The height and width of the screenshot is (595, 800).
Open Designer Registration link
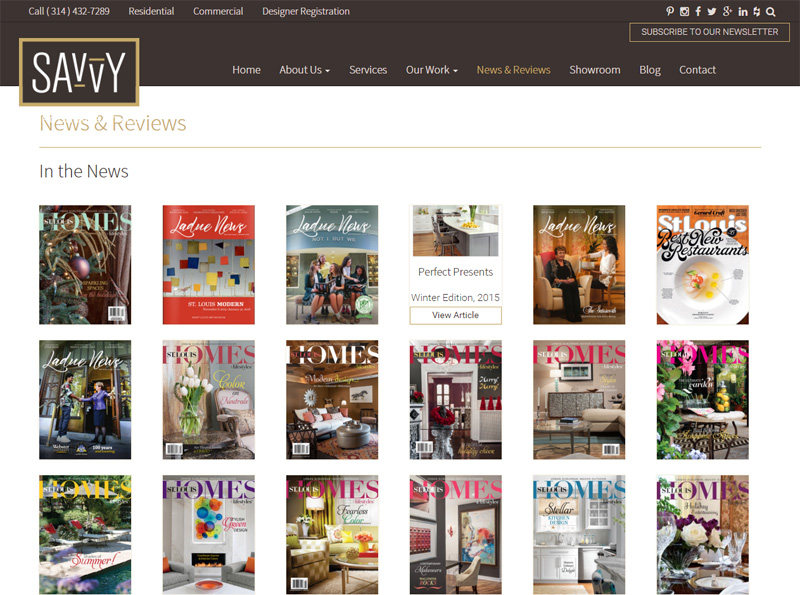(x=306, y=11)
